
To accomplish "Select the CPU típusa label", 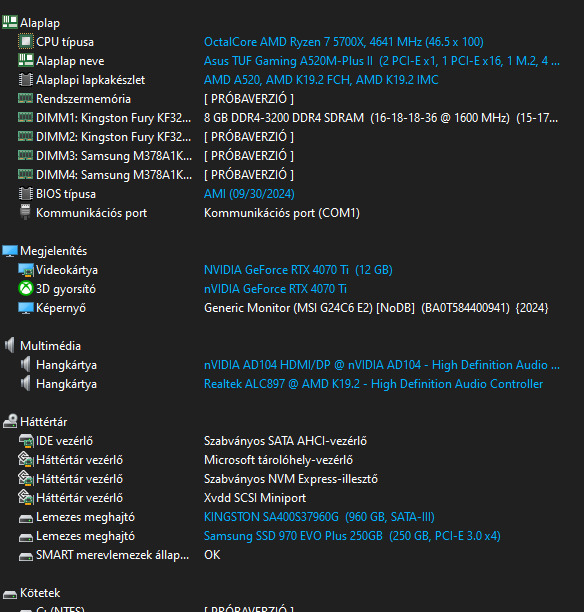I will 65,42.
